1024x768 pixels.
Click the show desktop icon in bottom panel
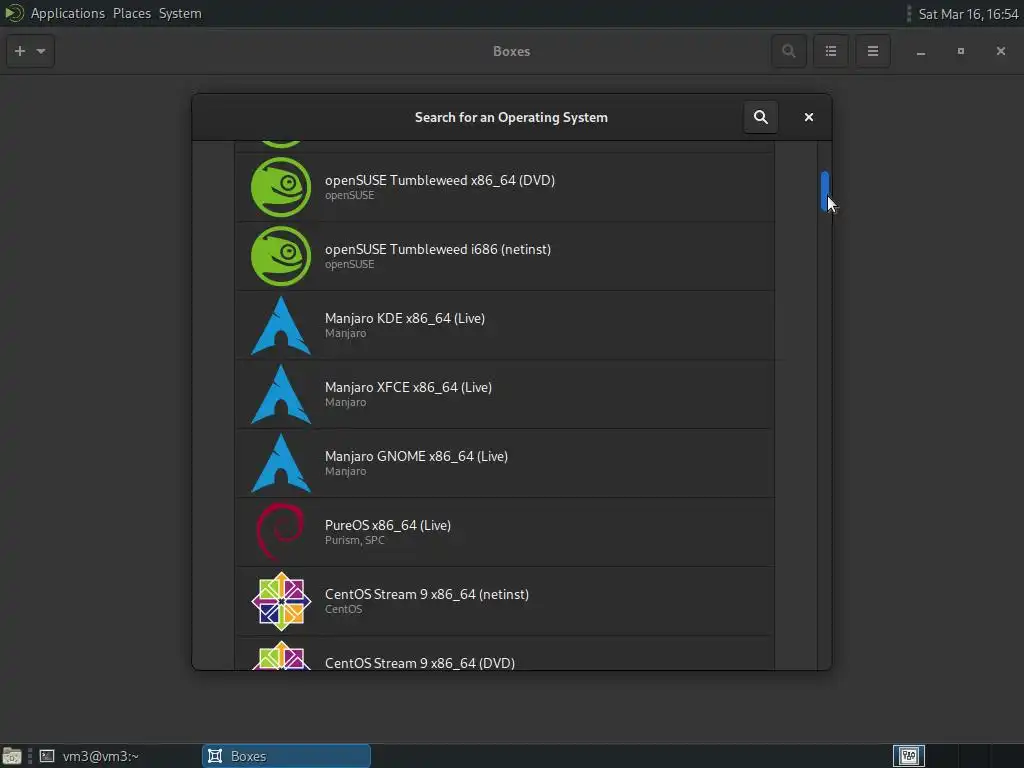click(12, 756)
